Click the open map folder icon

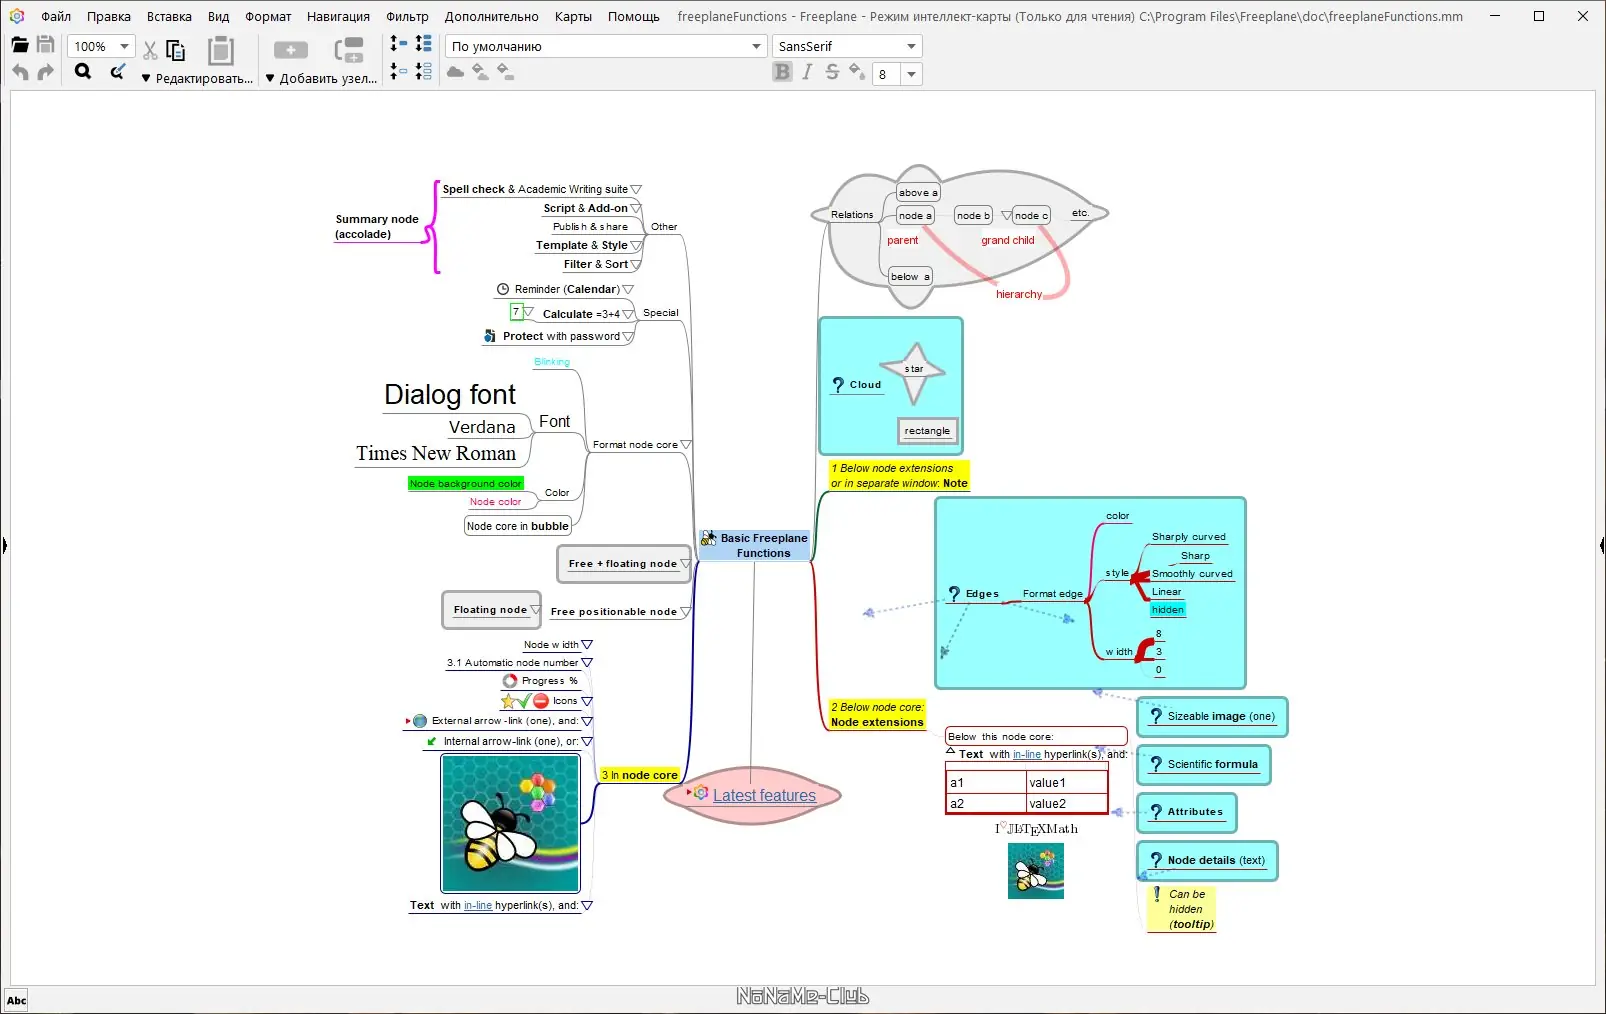(19, 45)
